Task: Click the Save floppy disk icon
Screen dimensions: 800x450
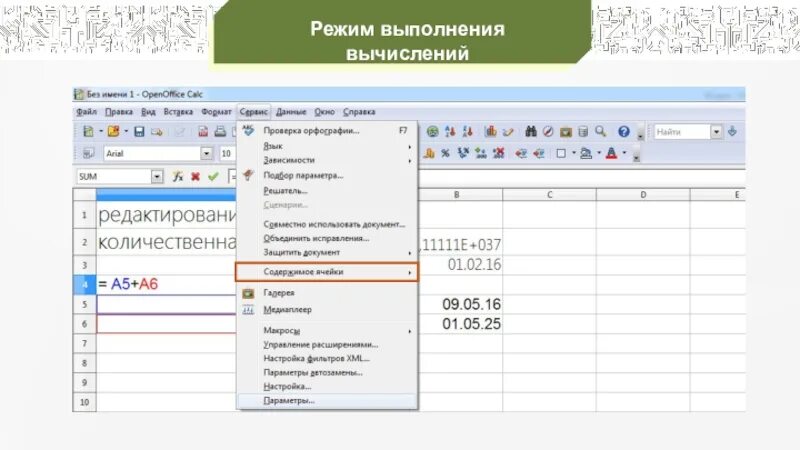Action: coord(139,132)
